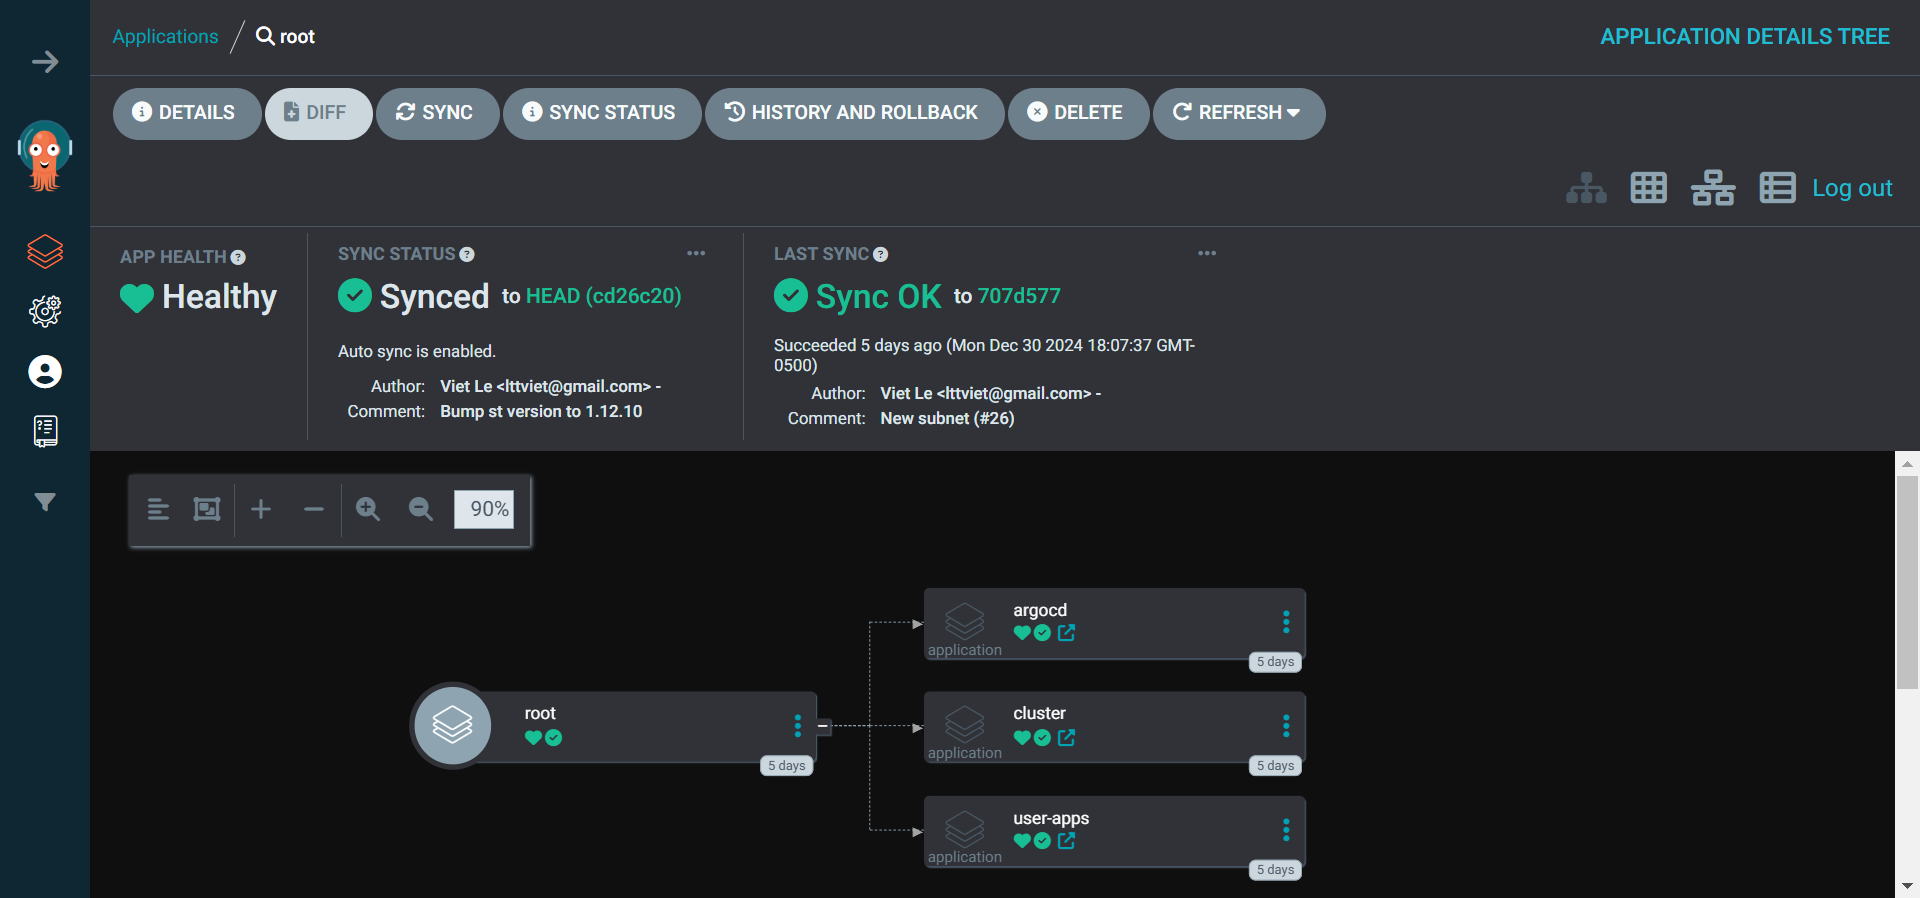Open the Sync Status button
The width and height of the screenshot is (1920, 898).
tap(602, 113)
